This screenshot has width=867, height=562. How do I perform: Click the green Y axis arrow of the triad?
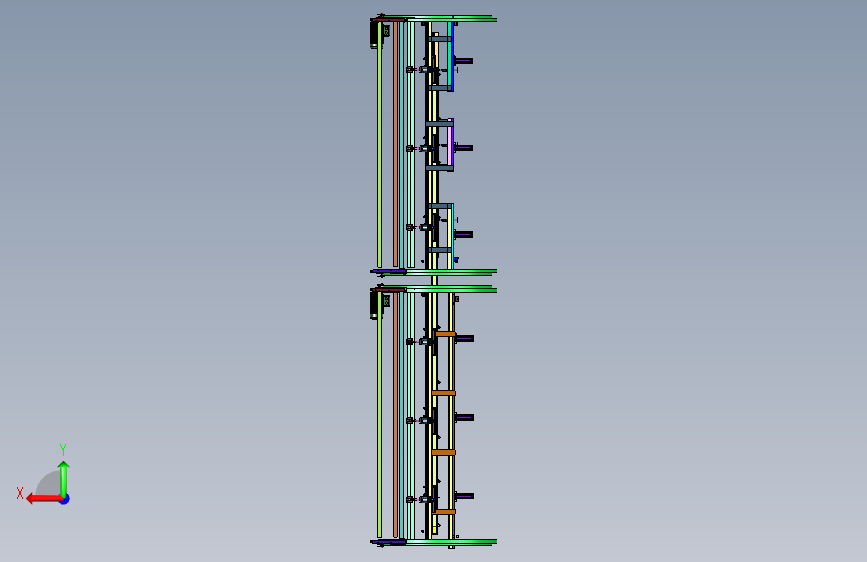click(64, 478)
